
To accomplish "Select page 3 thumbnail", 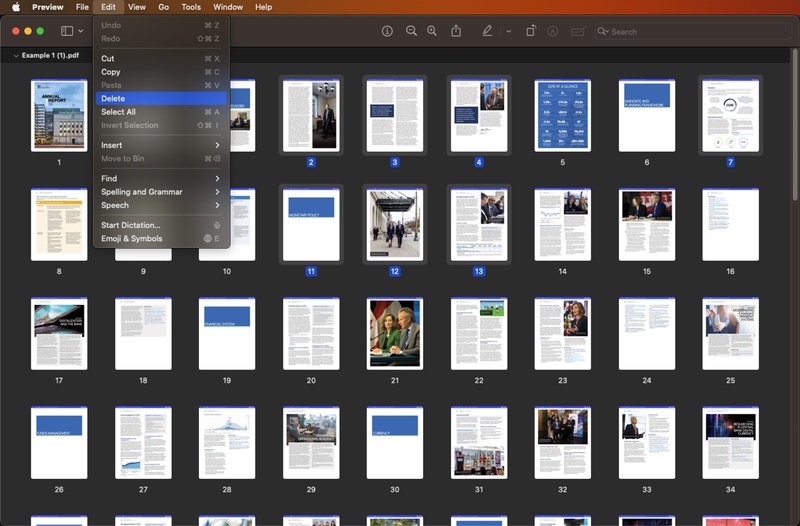I will tap(395, 115).
